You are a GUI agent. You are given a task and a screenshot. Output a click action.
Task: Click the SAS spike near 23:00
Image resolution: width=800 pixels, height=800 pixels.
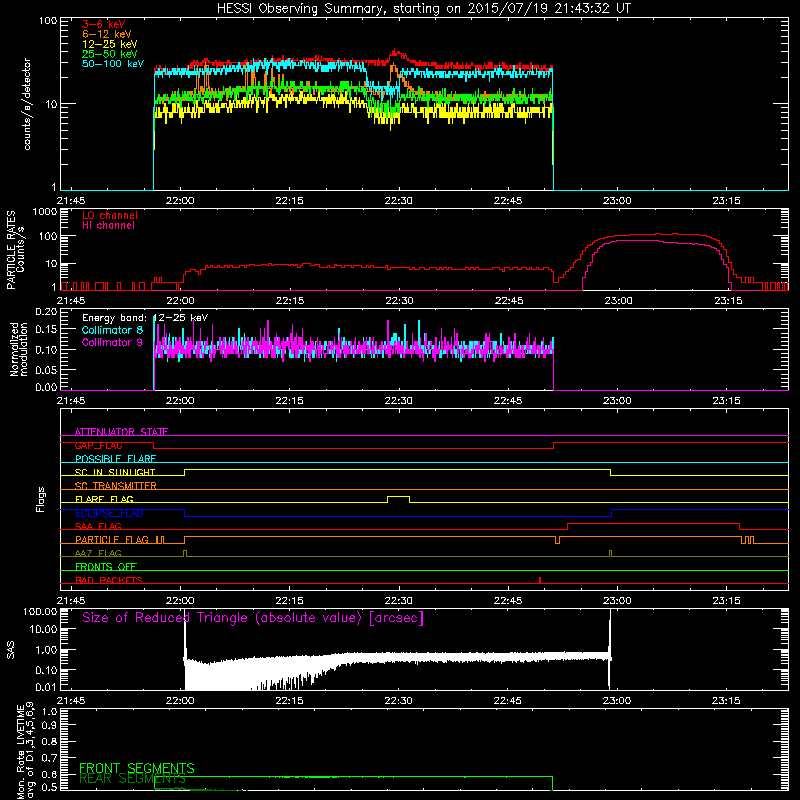click(x=610, y=648)
